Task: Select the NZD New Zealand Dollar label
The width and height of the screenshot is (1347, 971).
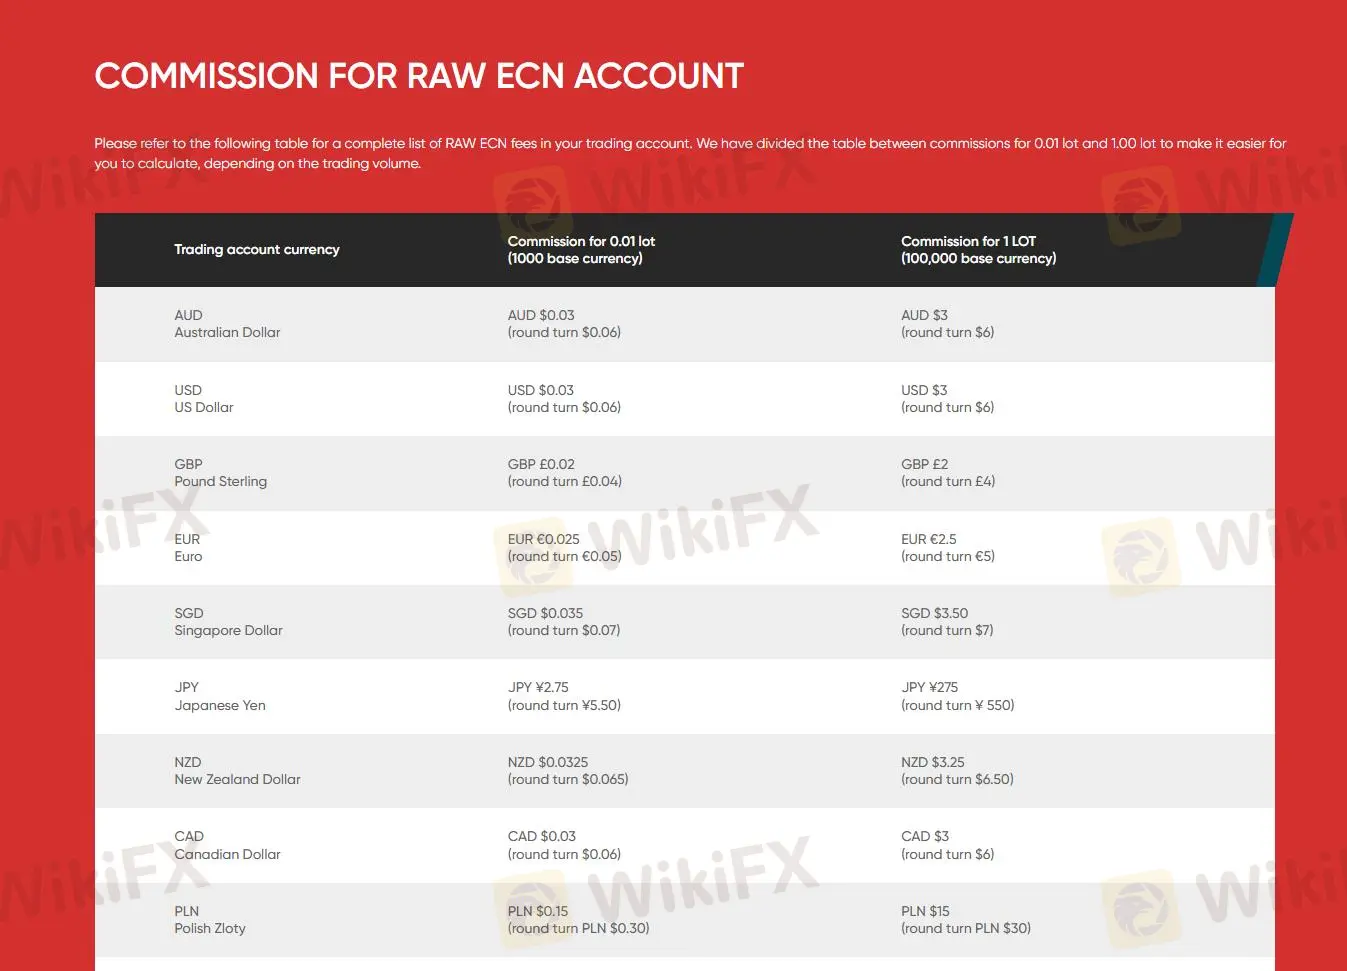Action: coord(237,771)
